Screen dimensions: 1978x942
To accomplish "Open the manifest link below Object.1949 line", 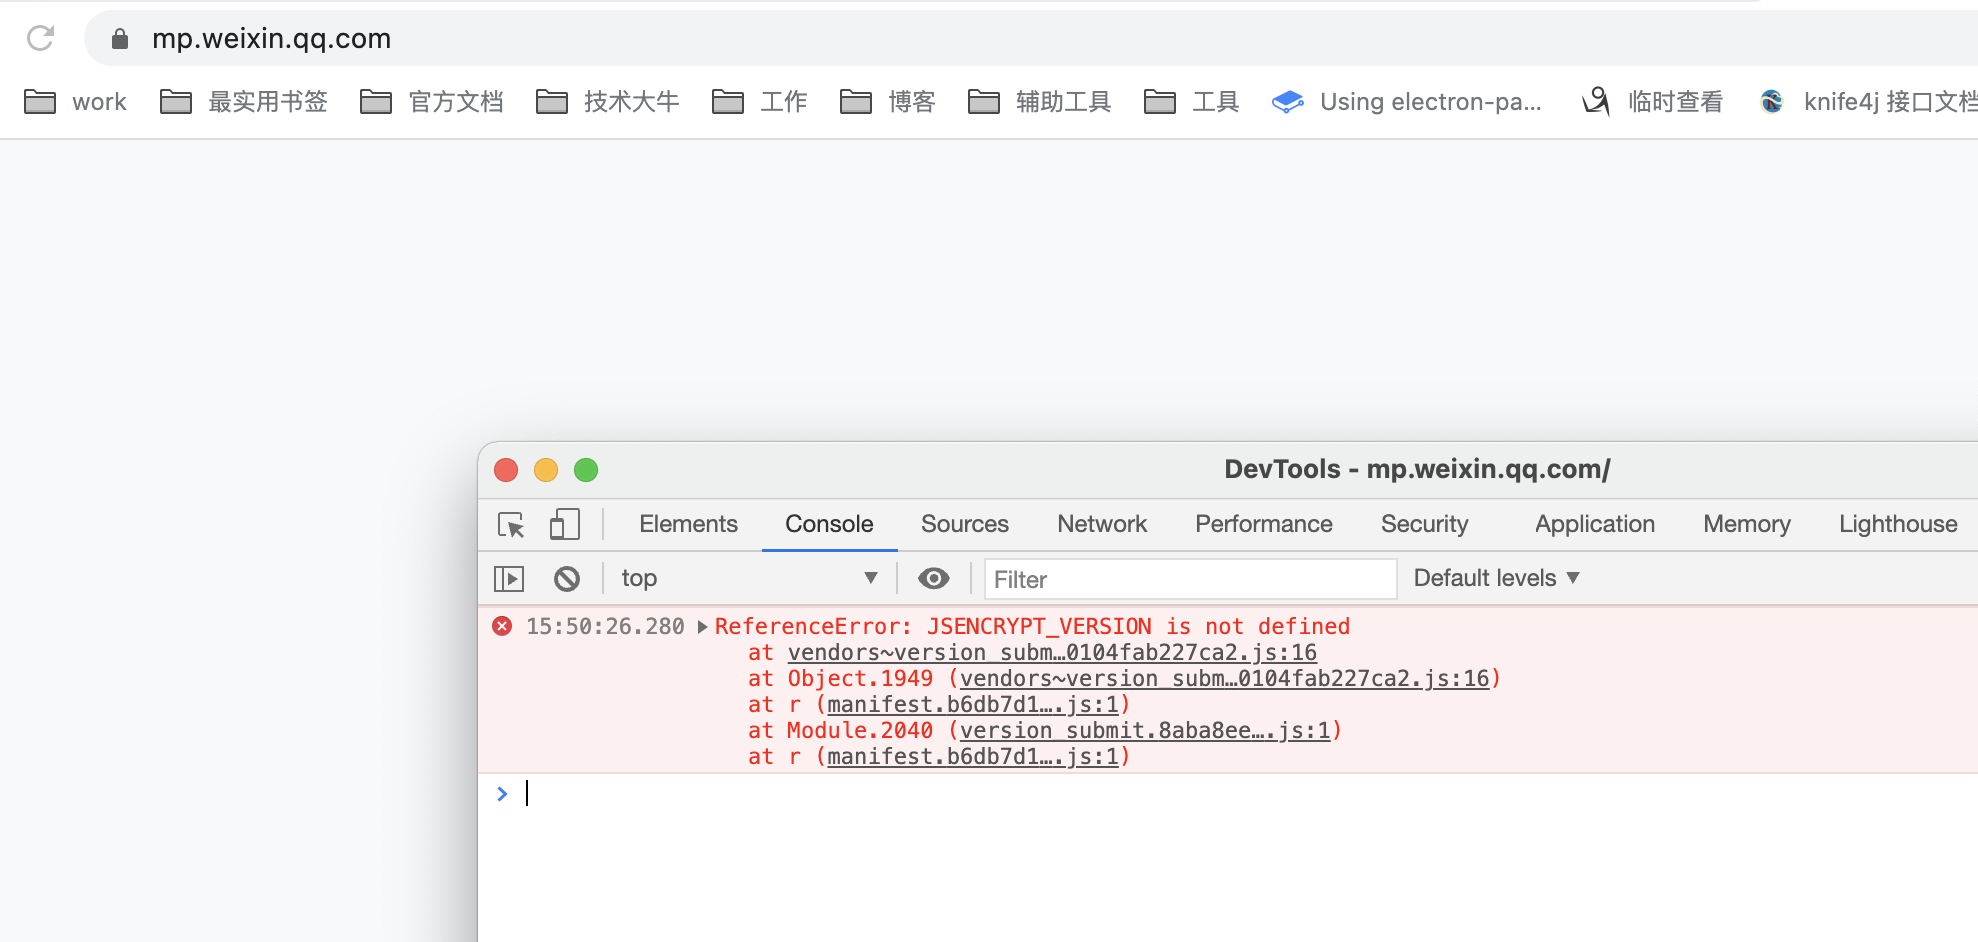I will click(x=973, y=705).
